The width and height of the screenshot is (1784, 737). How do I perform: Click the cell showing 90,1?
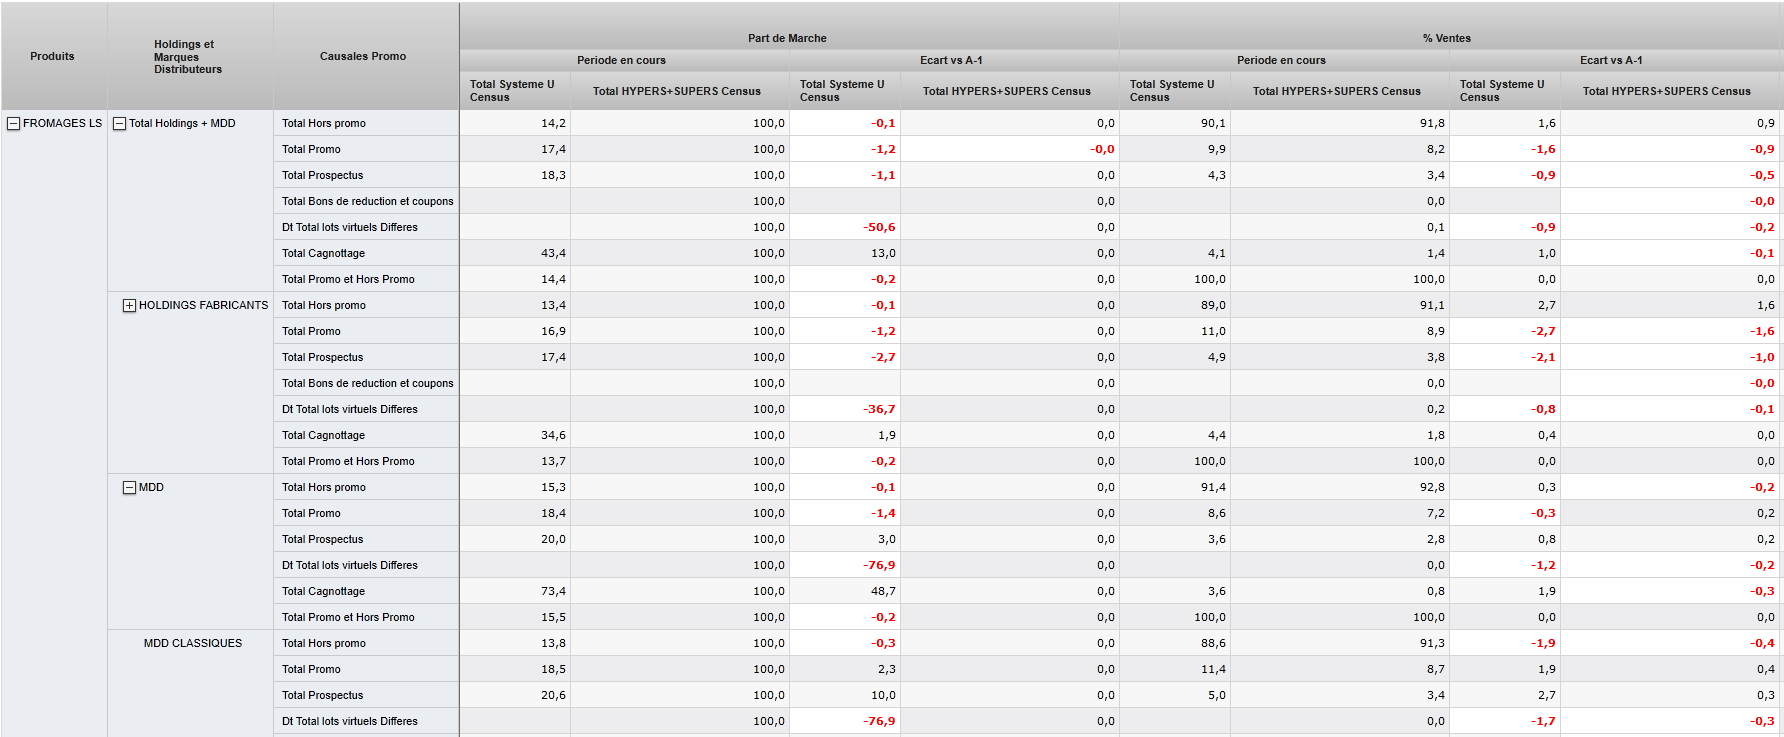(x=1175, y=123)
